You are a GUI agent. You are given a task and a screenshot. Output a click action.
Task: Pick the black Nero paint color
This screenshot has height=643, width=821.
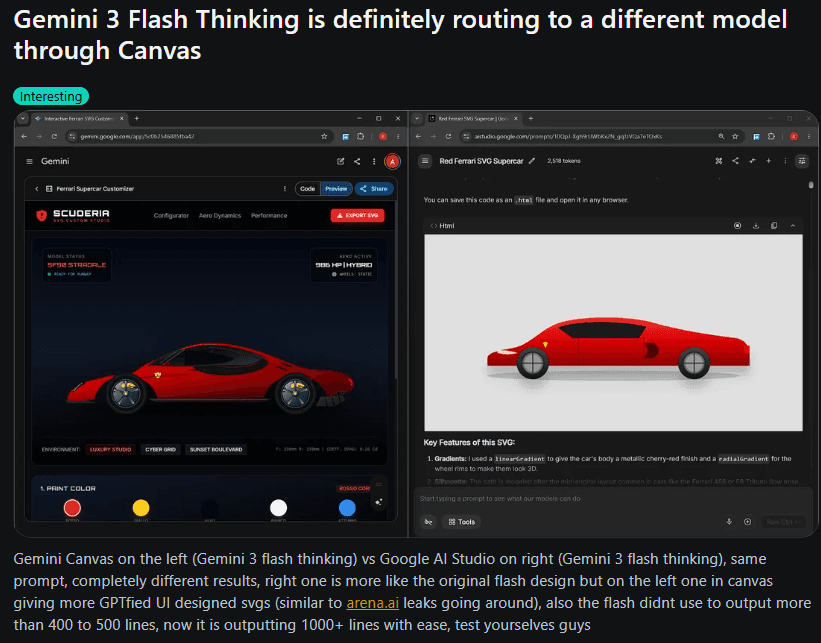pyautogui.click(x=210, y=507)
